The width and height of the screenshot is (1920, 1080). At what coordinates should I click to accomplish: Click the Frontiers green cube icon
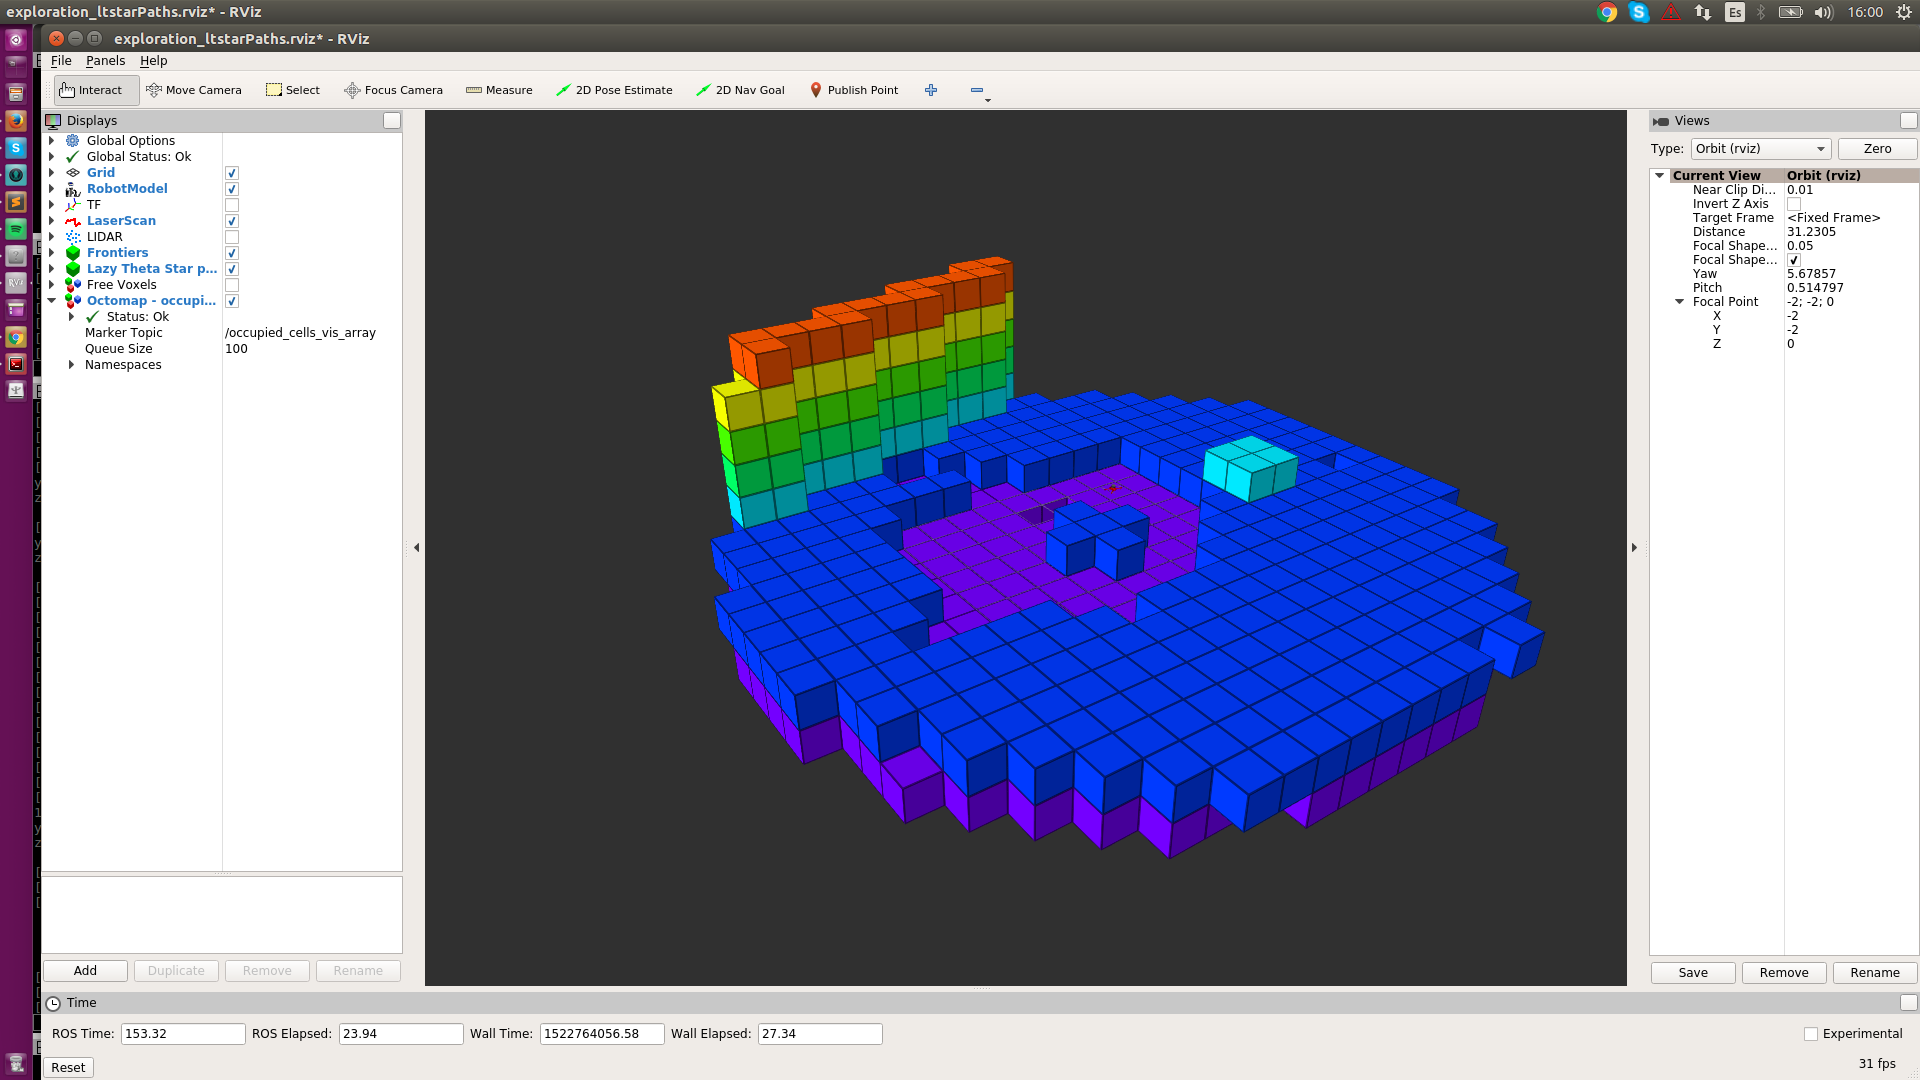[x=73, y=253]
